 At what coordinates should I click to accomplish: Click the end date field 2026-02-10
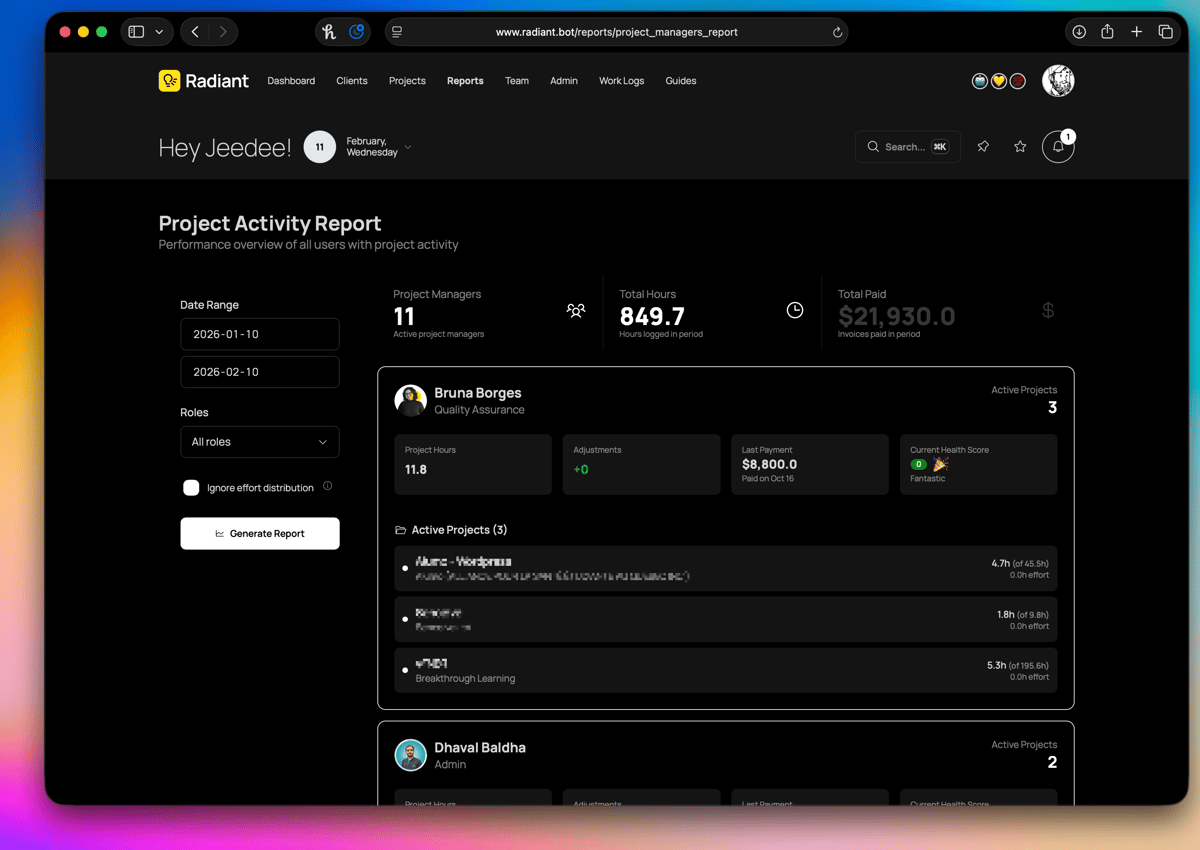[260, 372]
